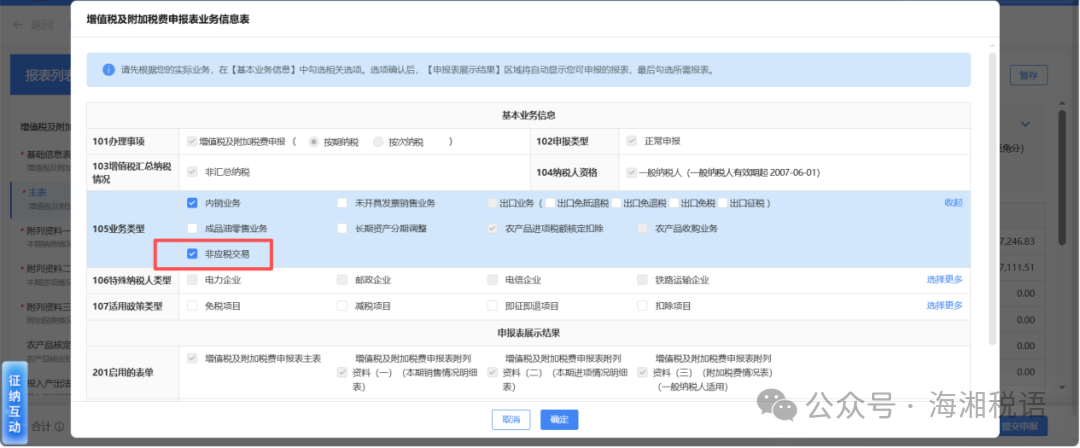Click the 取消 button
Image resolution: width=1080 pixels, height=448 pixels.
tap(511, 420)
